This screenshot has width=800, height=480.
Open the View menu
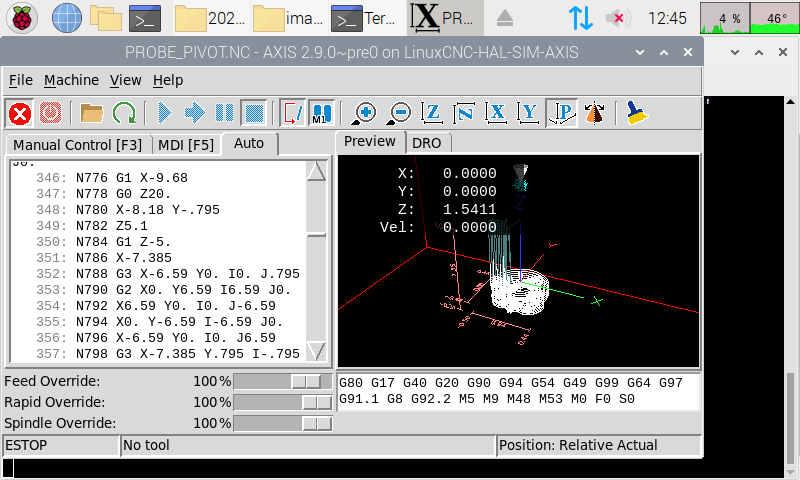[x=126, y=80]
